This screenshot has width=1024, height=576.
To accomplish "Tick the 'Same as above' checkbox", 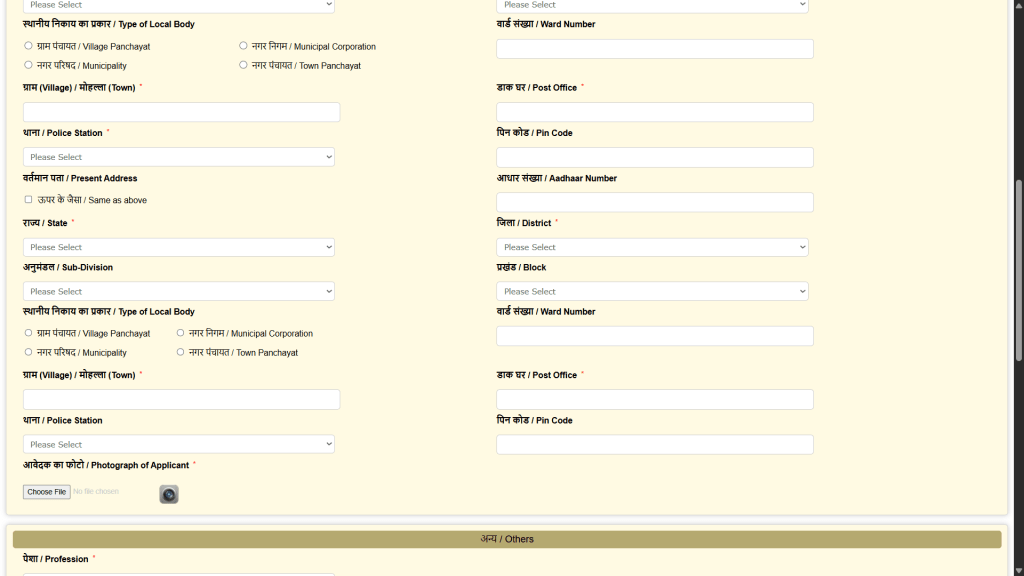I will 28,200.
